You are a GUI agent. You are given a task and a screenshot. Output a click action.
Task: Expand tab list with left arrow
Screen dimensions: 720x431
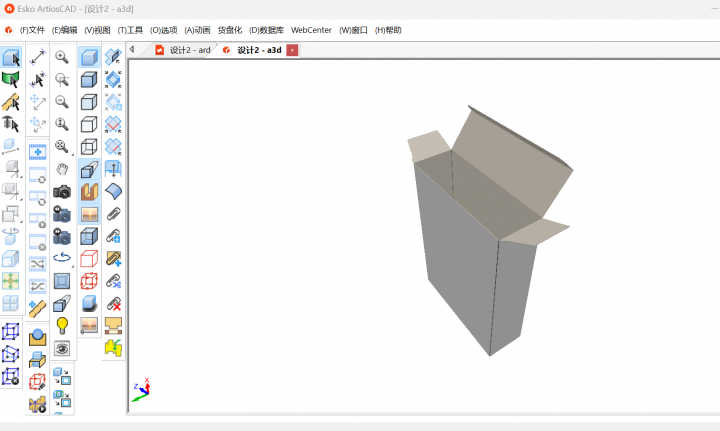coord(133,49)
